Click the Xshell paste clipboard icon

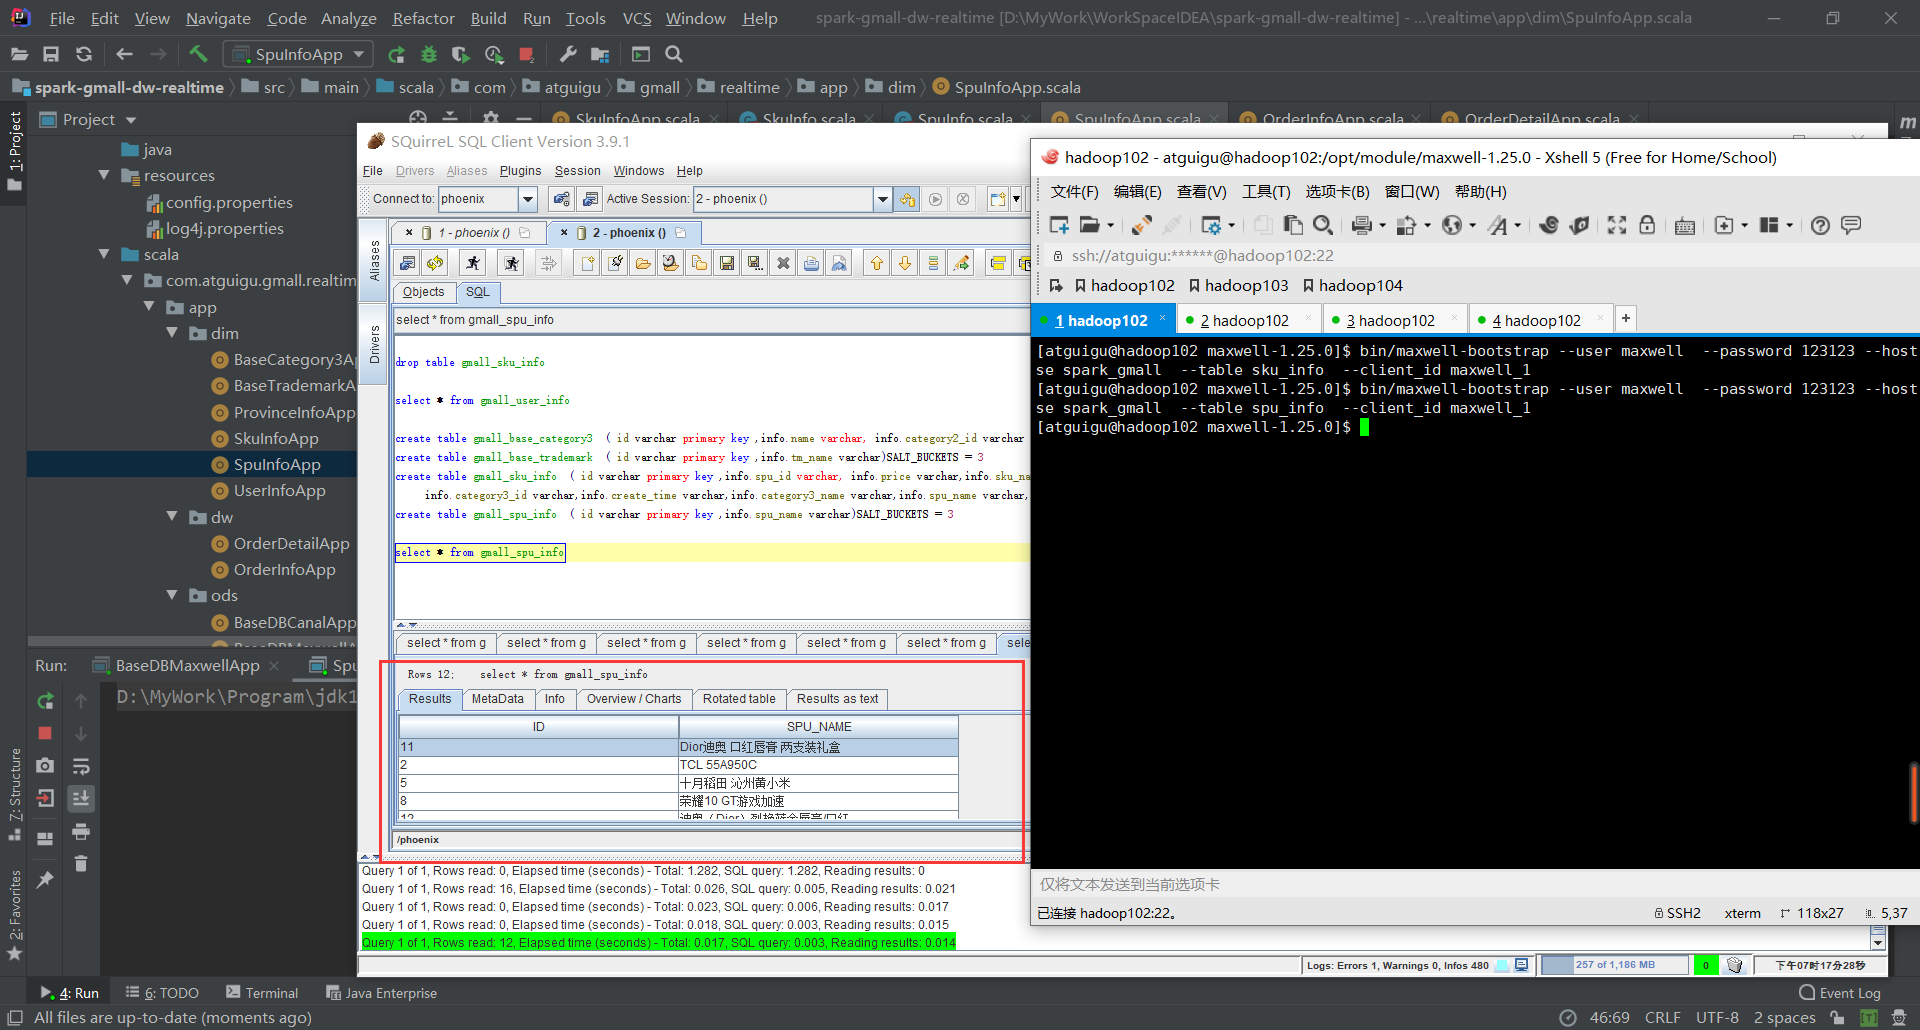click(1293, 225)
